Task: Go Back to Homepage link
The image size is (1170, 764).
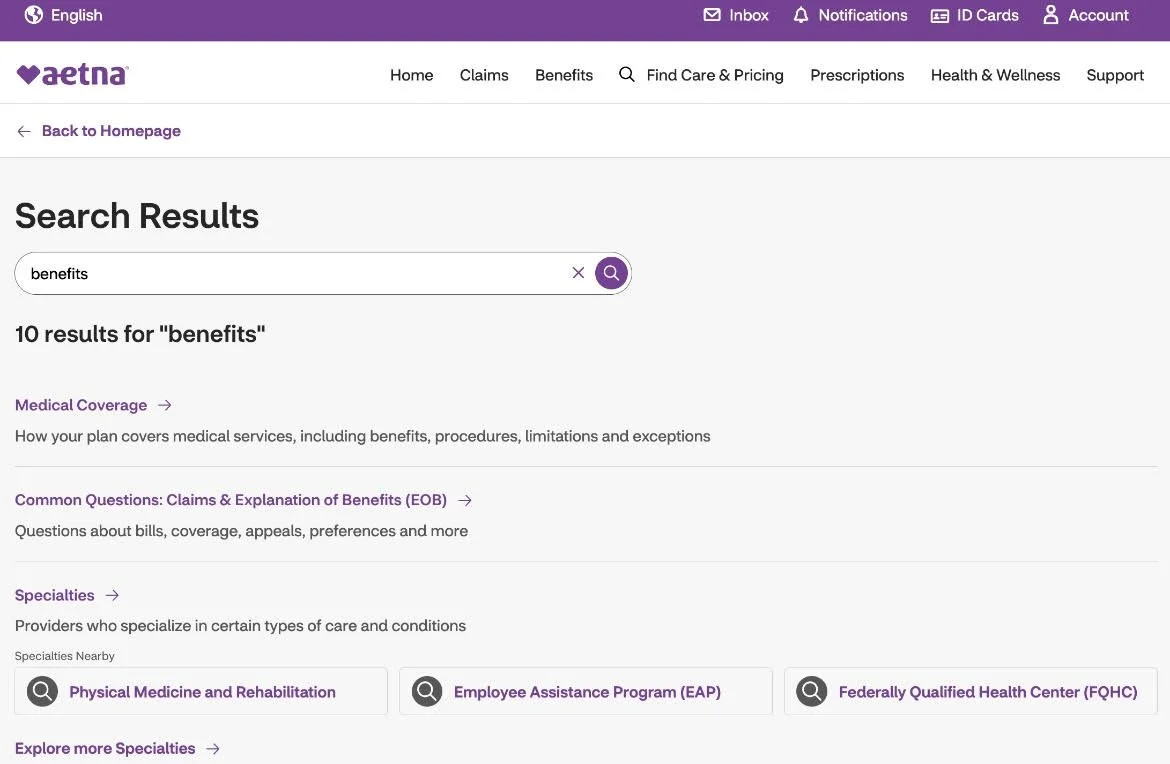Action: coord(111,131)
